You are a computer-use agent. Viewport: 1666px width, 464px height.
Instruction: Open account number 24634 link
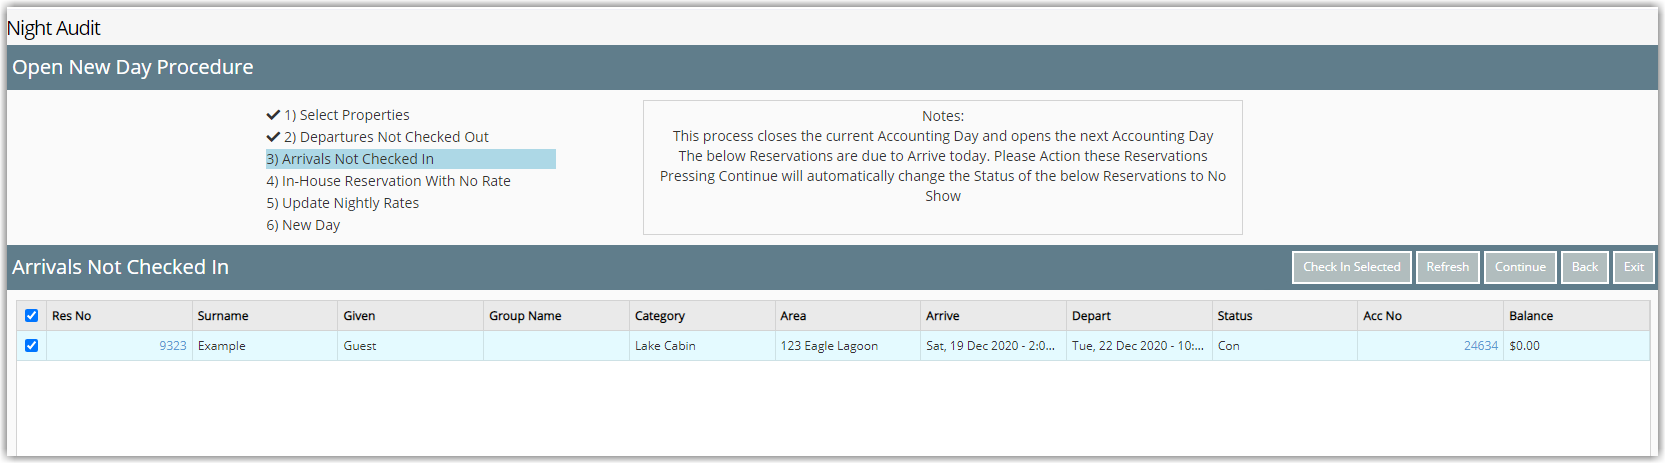[1480, 346]
